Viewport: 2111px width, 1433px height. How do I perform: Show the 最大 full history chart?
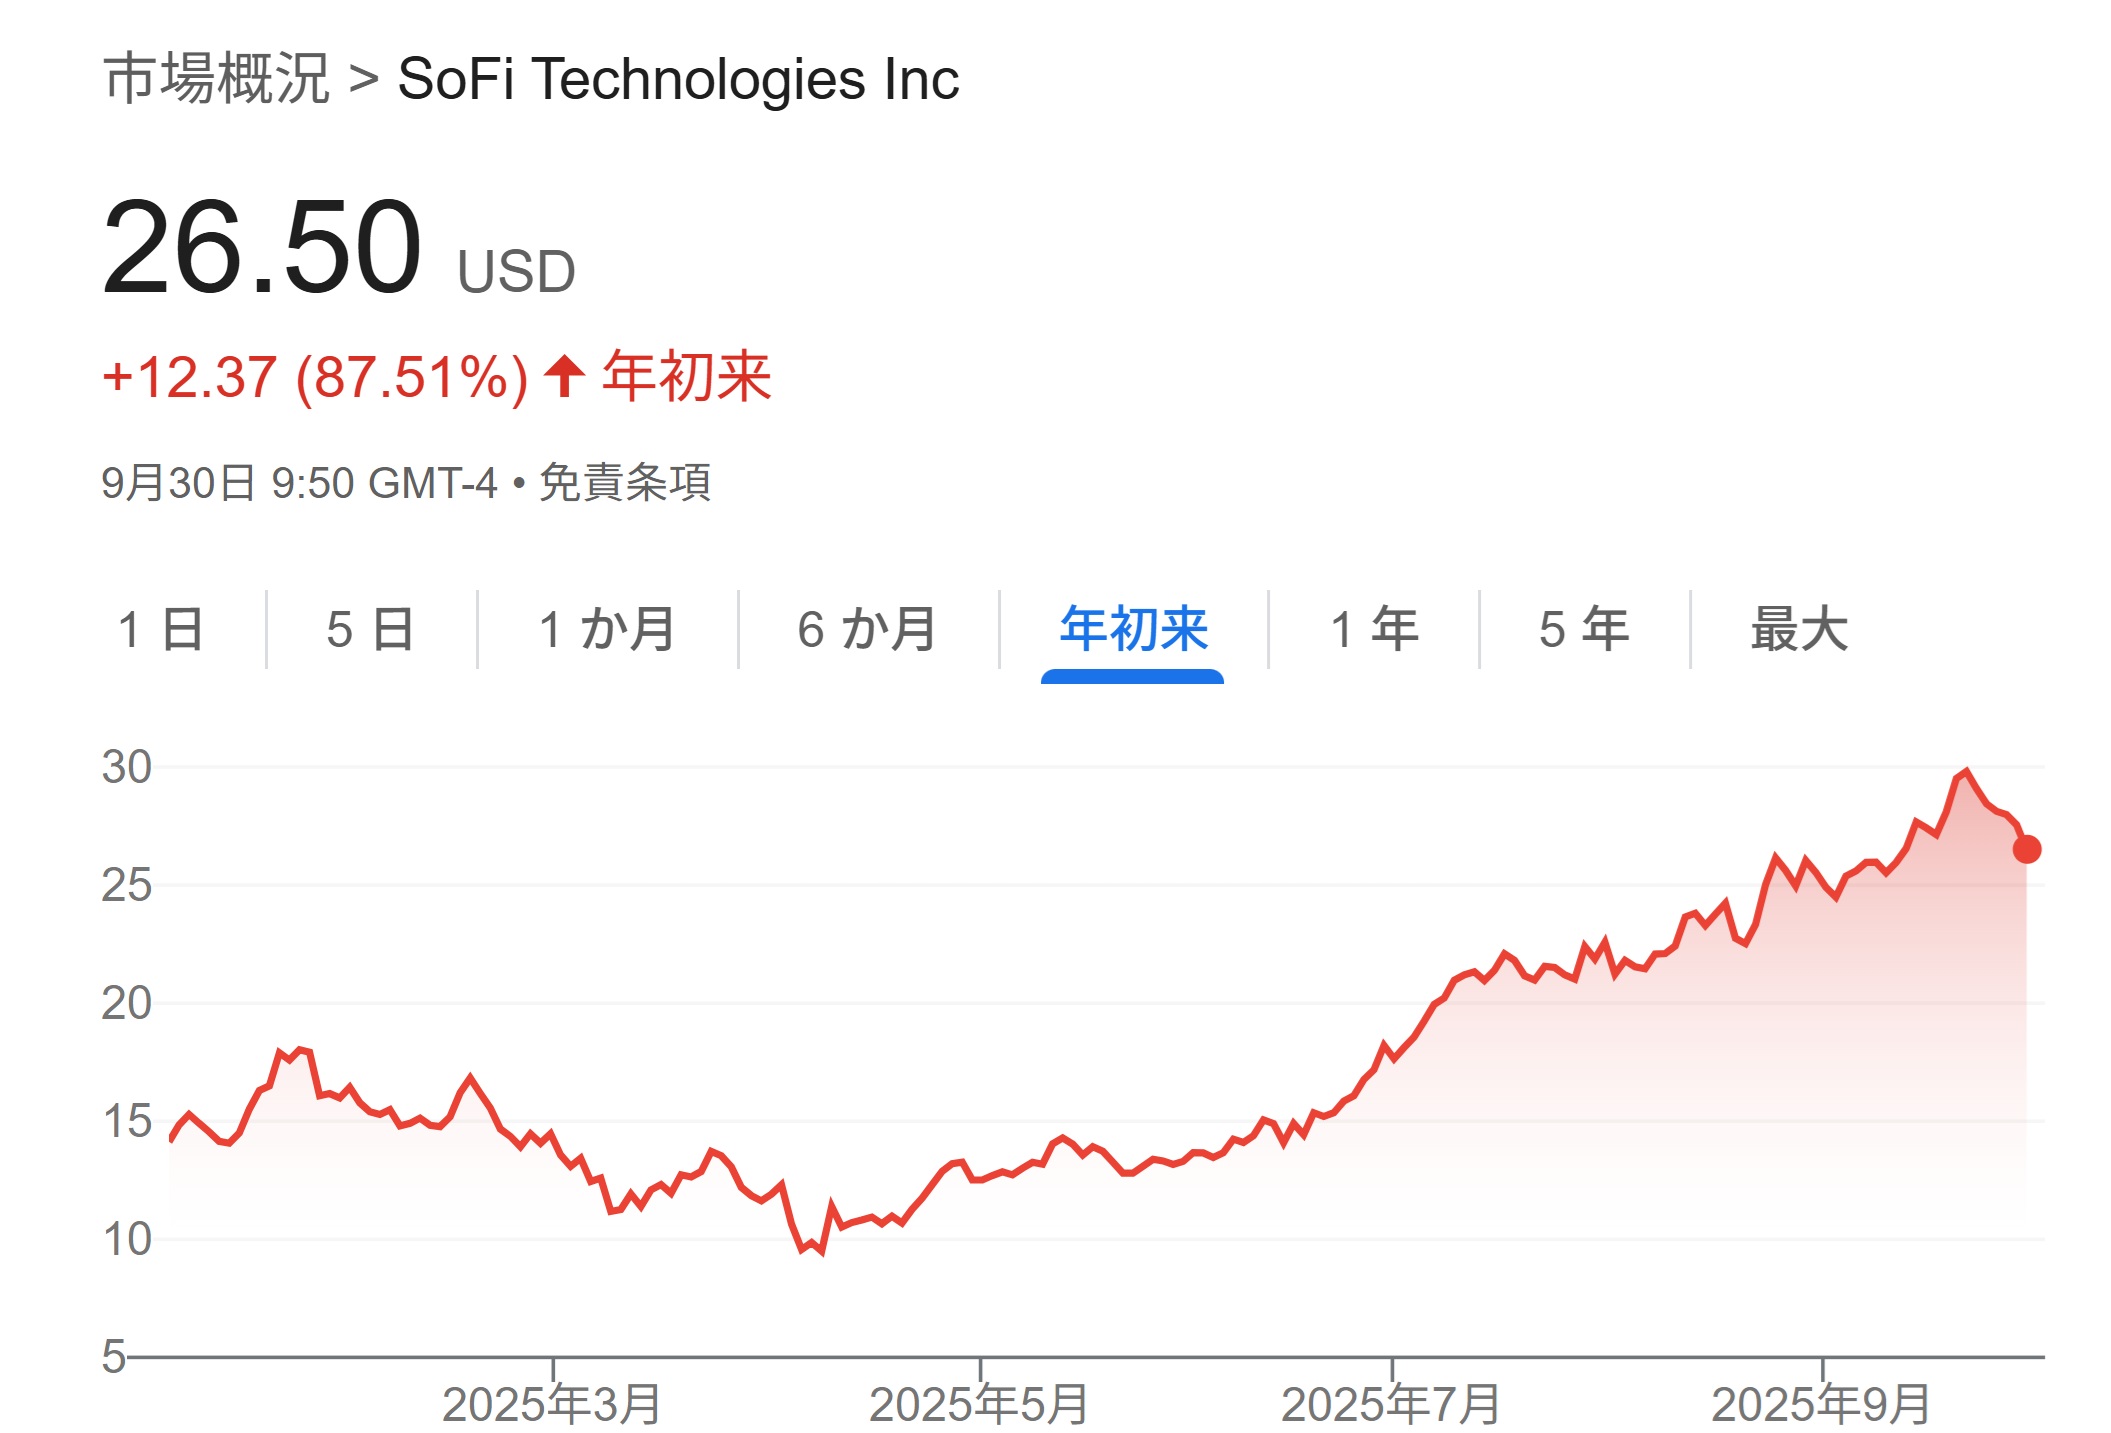tap(1799, 629)
